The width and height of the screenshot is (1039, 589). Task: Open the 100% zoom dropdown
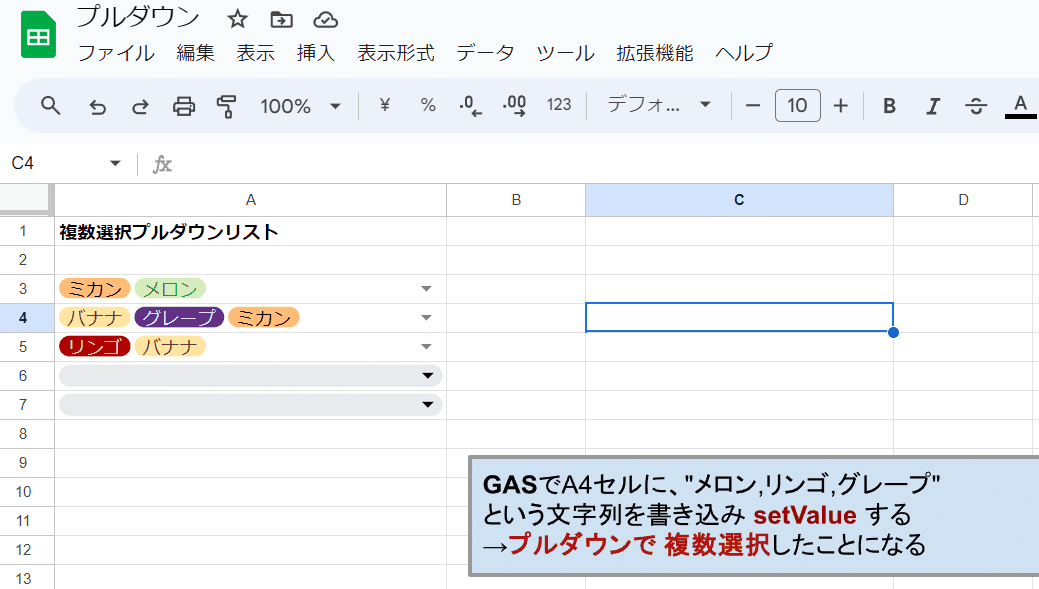pos(300,106)
